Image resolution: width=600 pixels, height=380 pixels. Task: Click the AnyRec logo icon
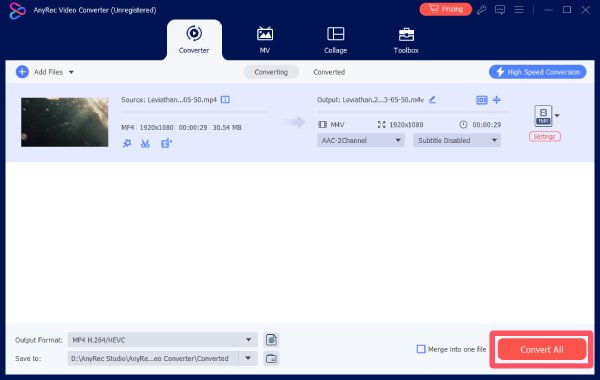[x=17, y=10]
